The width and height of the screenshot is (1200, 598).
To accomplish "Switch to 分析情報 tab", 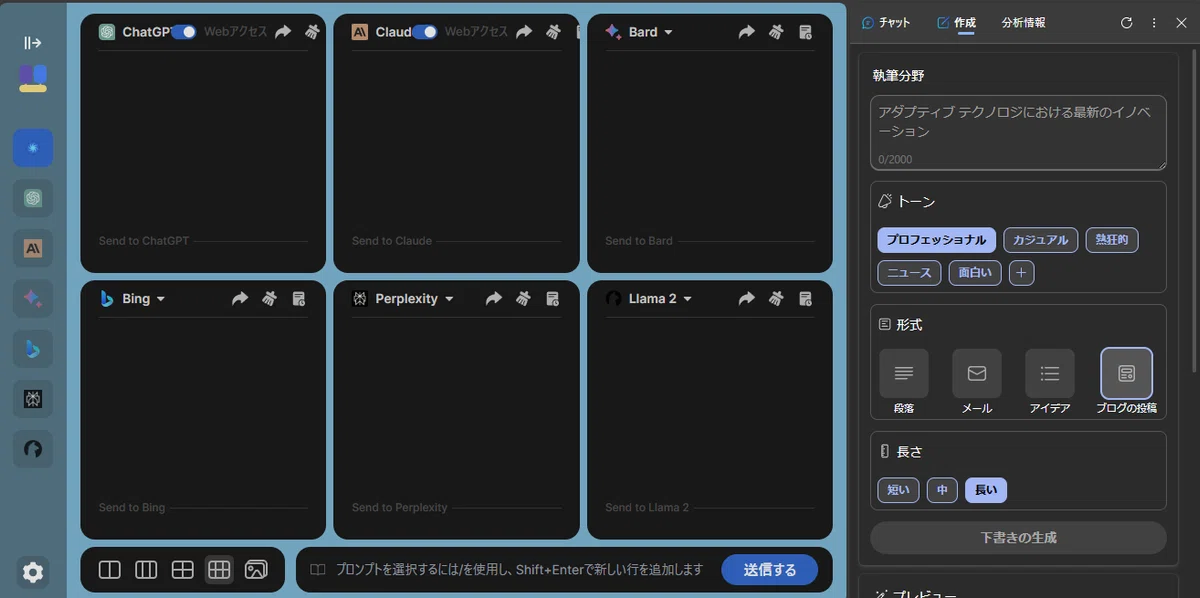I will coord(1023,22).
